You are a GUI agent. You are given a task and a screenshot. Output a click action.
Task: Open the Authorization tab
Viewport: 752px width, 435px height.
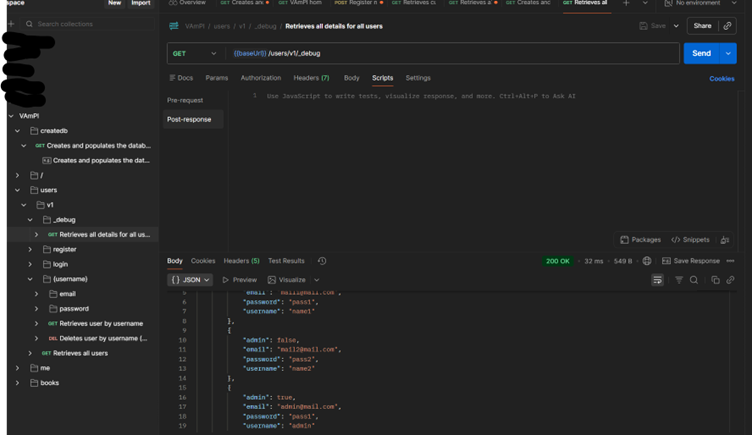pos(260,78)
